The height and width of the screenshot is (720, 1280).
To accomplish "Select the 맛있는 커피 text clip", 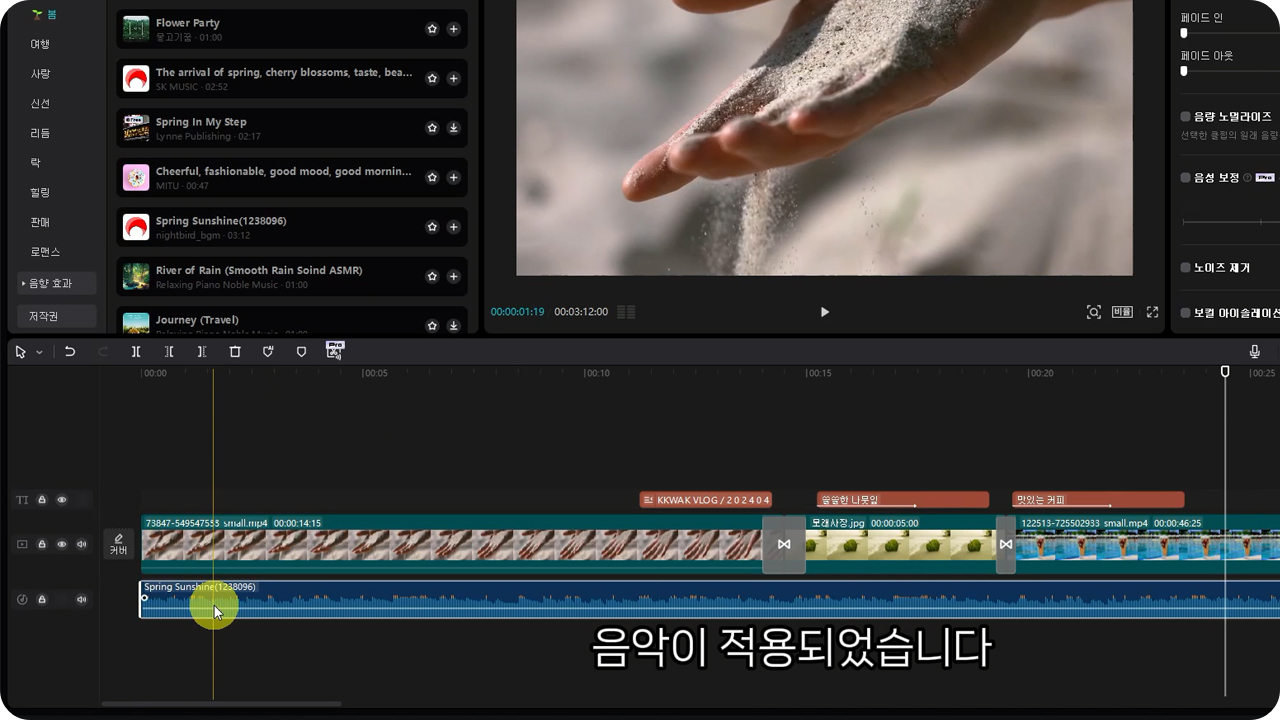I will point(1098,500).
